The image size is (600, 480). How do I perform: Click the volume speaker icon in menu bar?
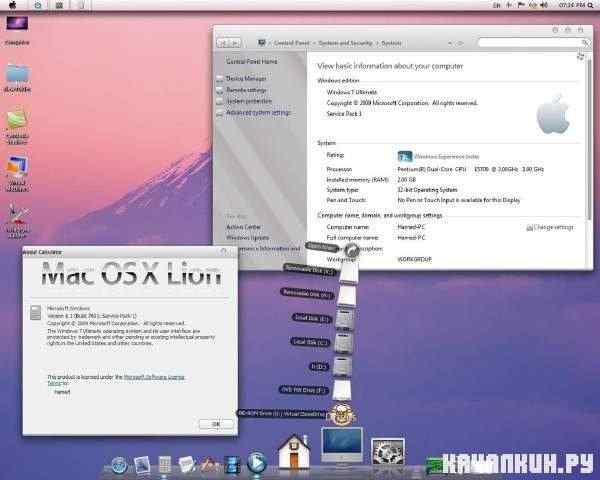tap(544, 5)
